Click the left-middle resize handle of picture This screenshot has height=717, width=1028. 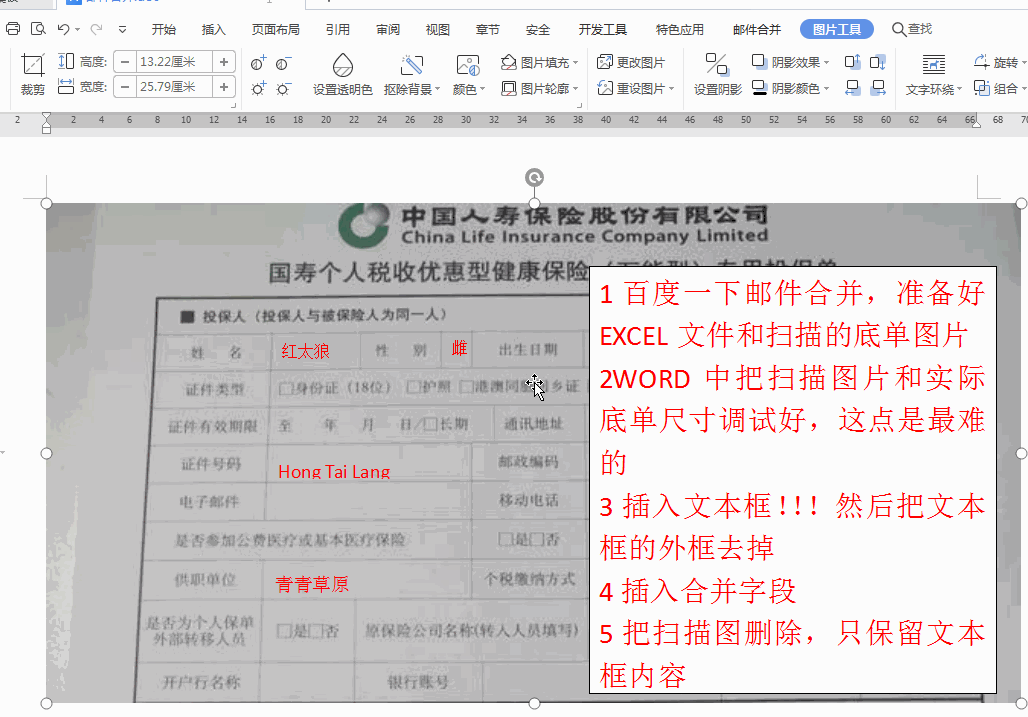[x=47, y=454]
